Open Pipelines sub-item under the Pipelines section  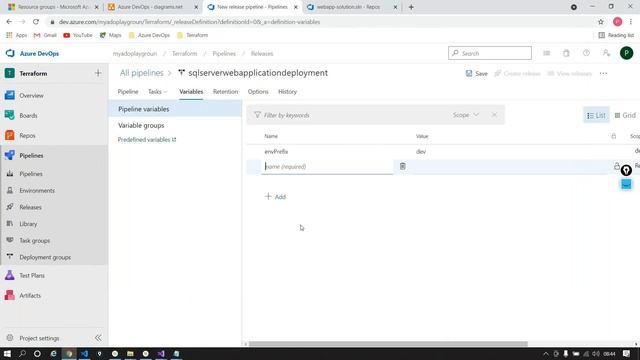[31, 174]
